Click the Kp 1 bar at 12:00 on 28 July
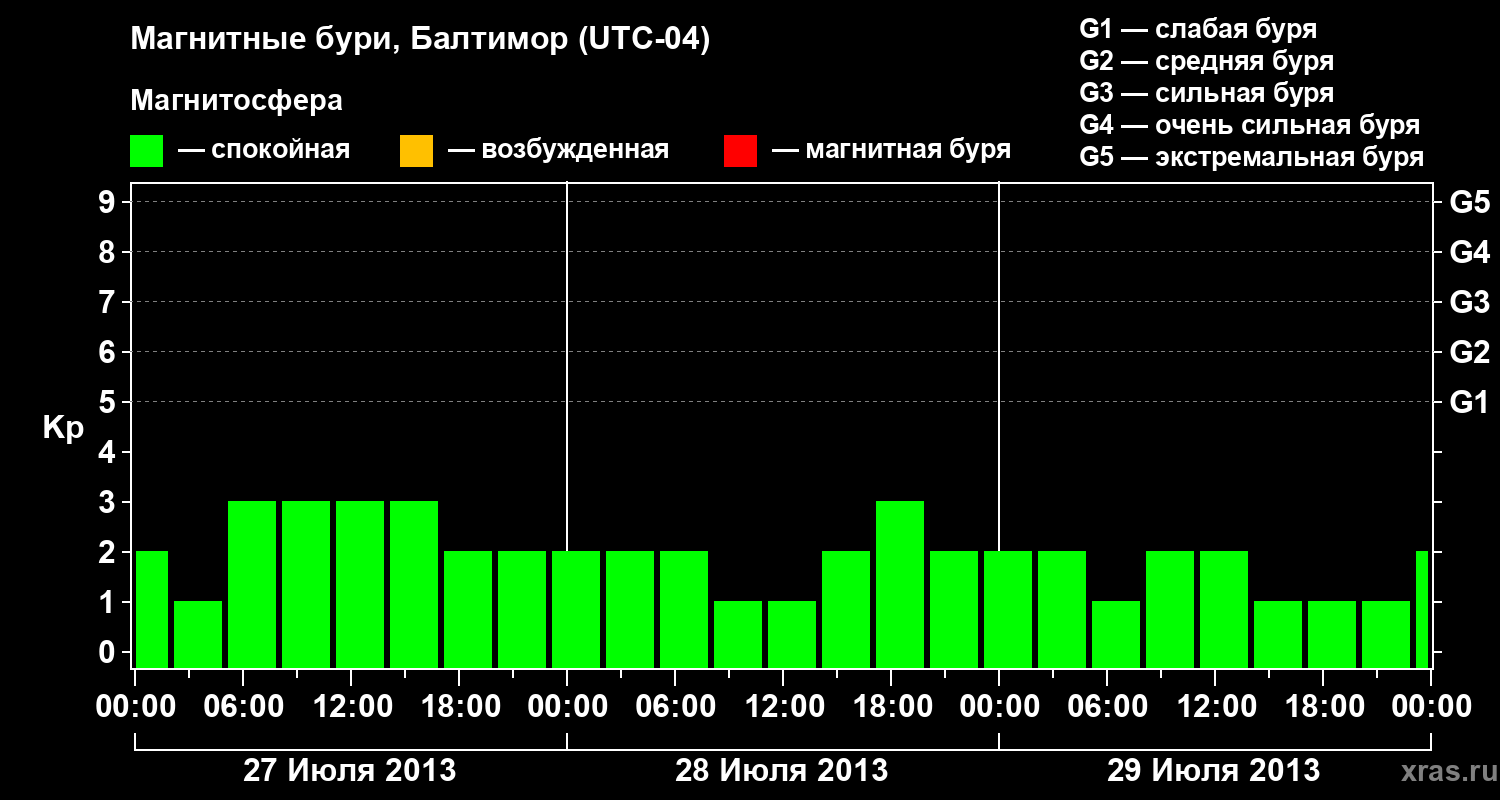The image size is (1500, 800). pos(792,634)
